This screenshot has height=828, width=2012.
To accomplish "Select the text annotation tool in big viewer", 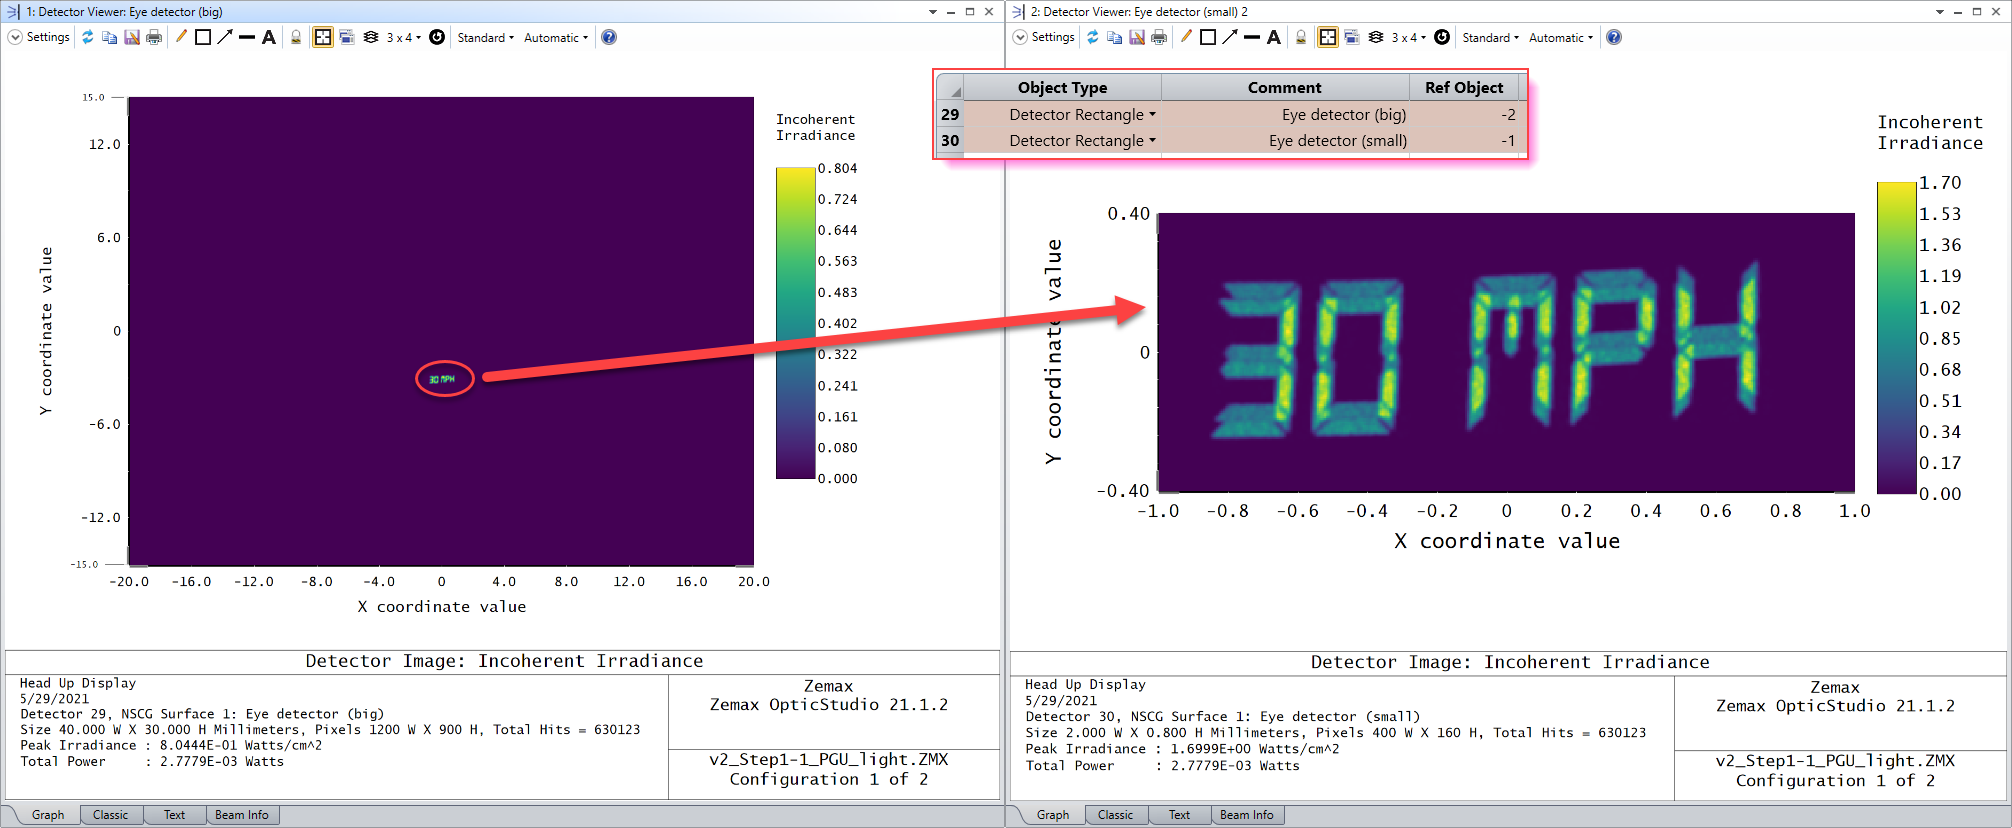I will (269, 37).
